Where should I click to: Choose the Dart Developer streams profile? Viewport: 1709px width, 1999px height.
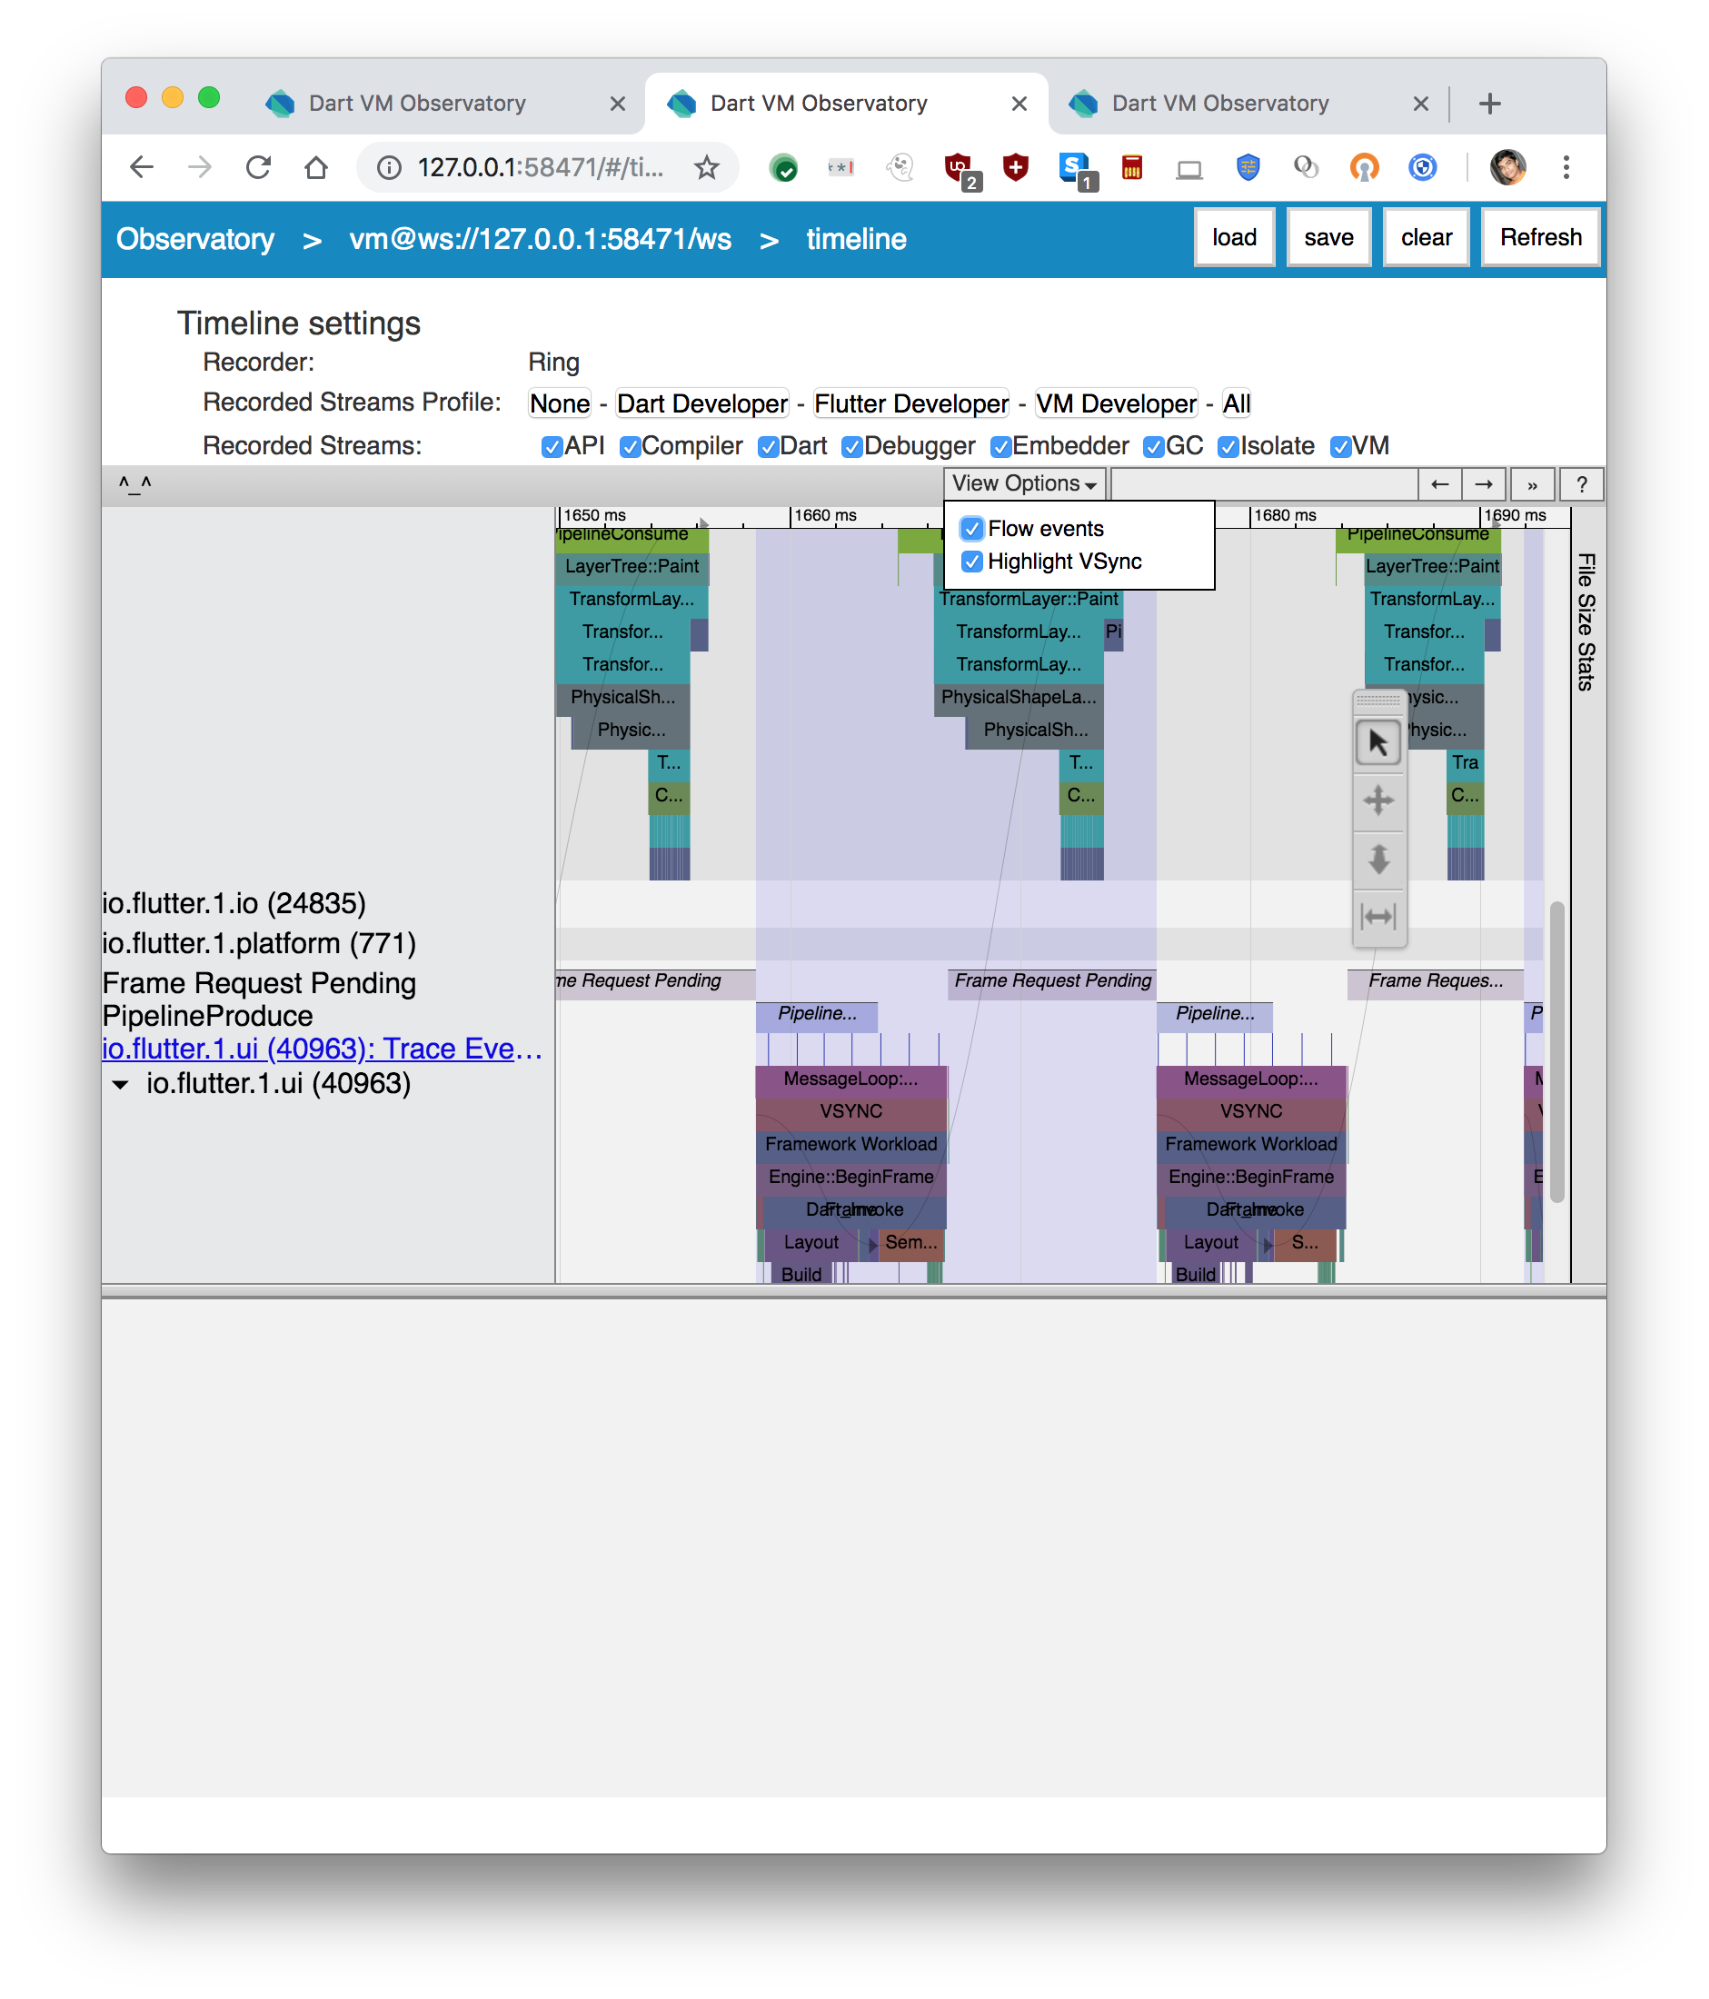coord(702,404)
